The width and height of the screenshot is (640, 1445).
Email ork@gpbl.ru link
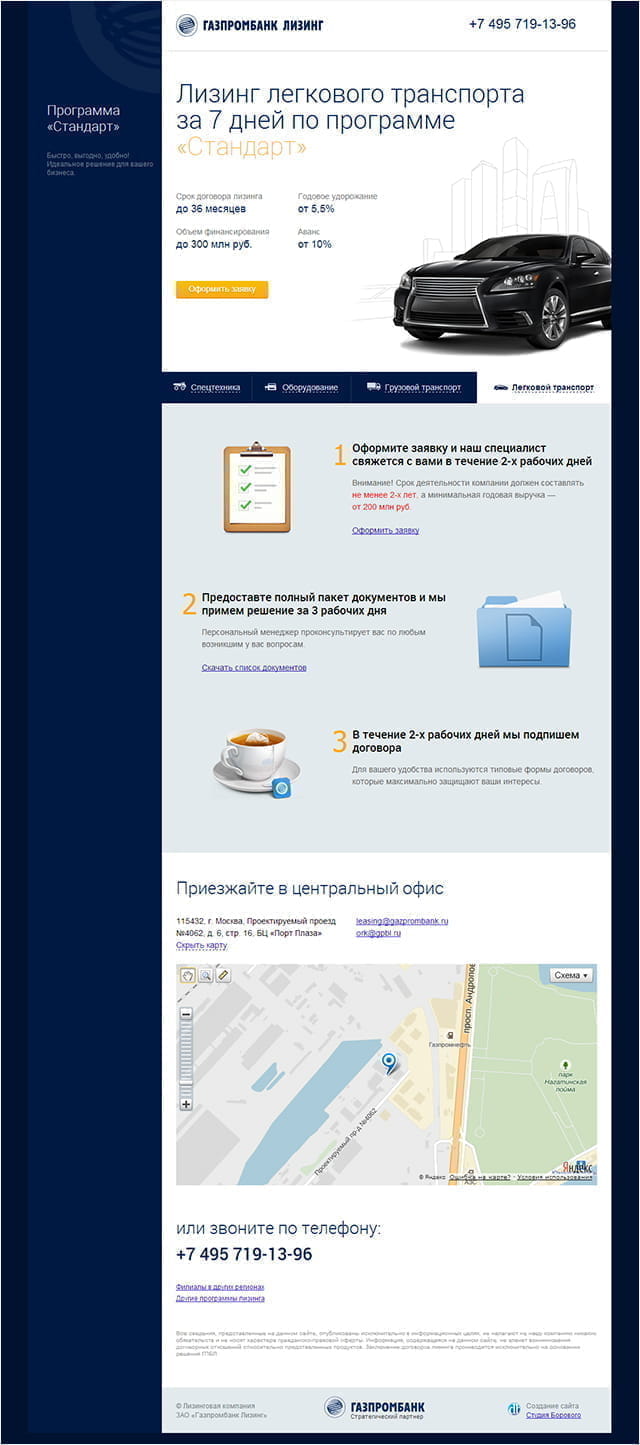pos(378,933)
